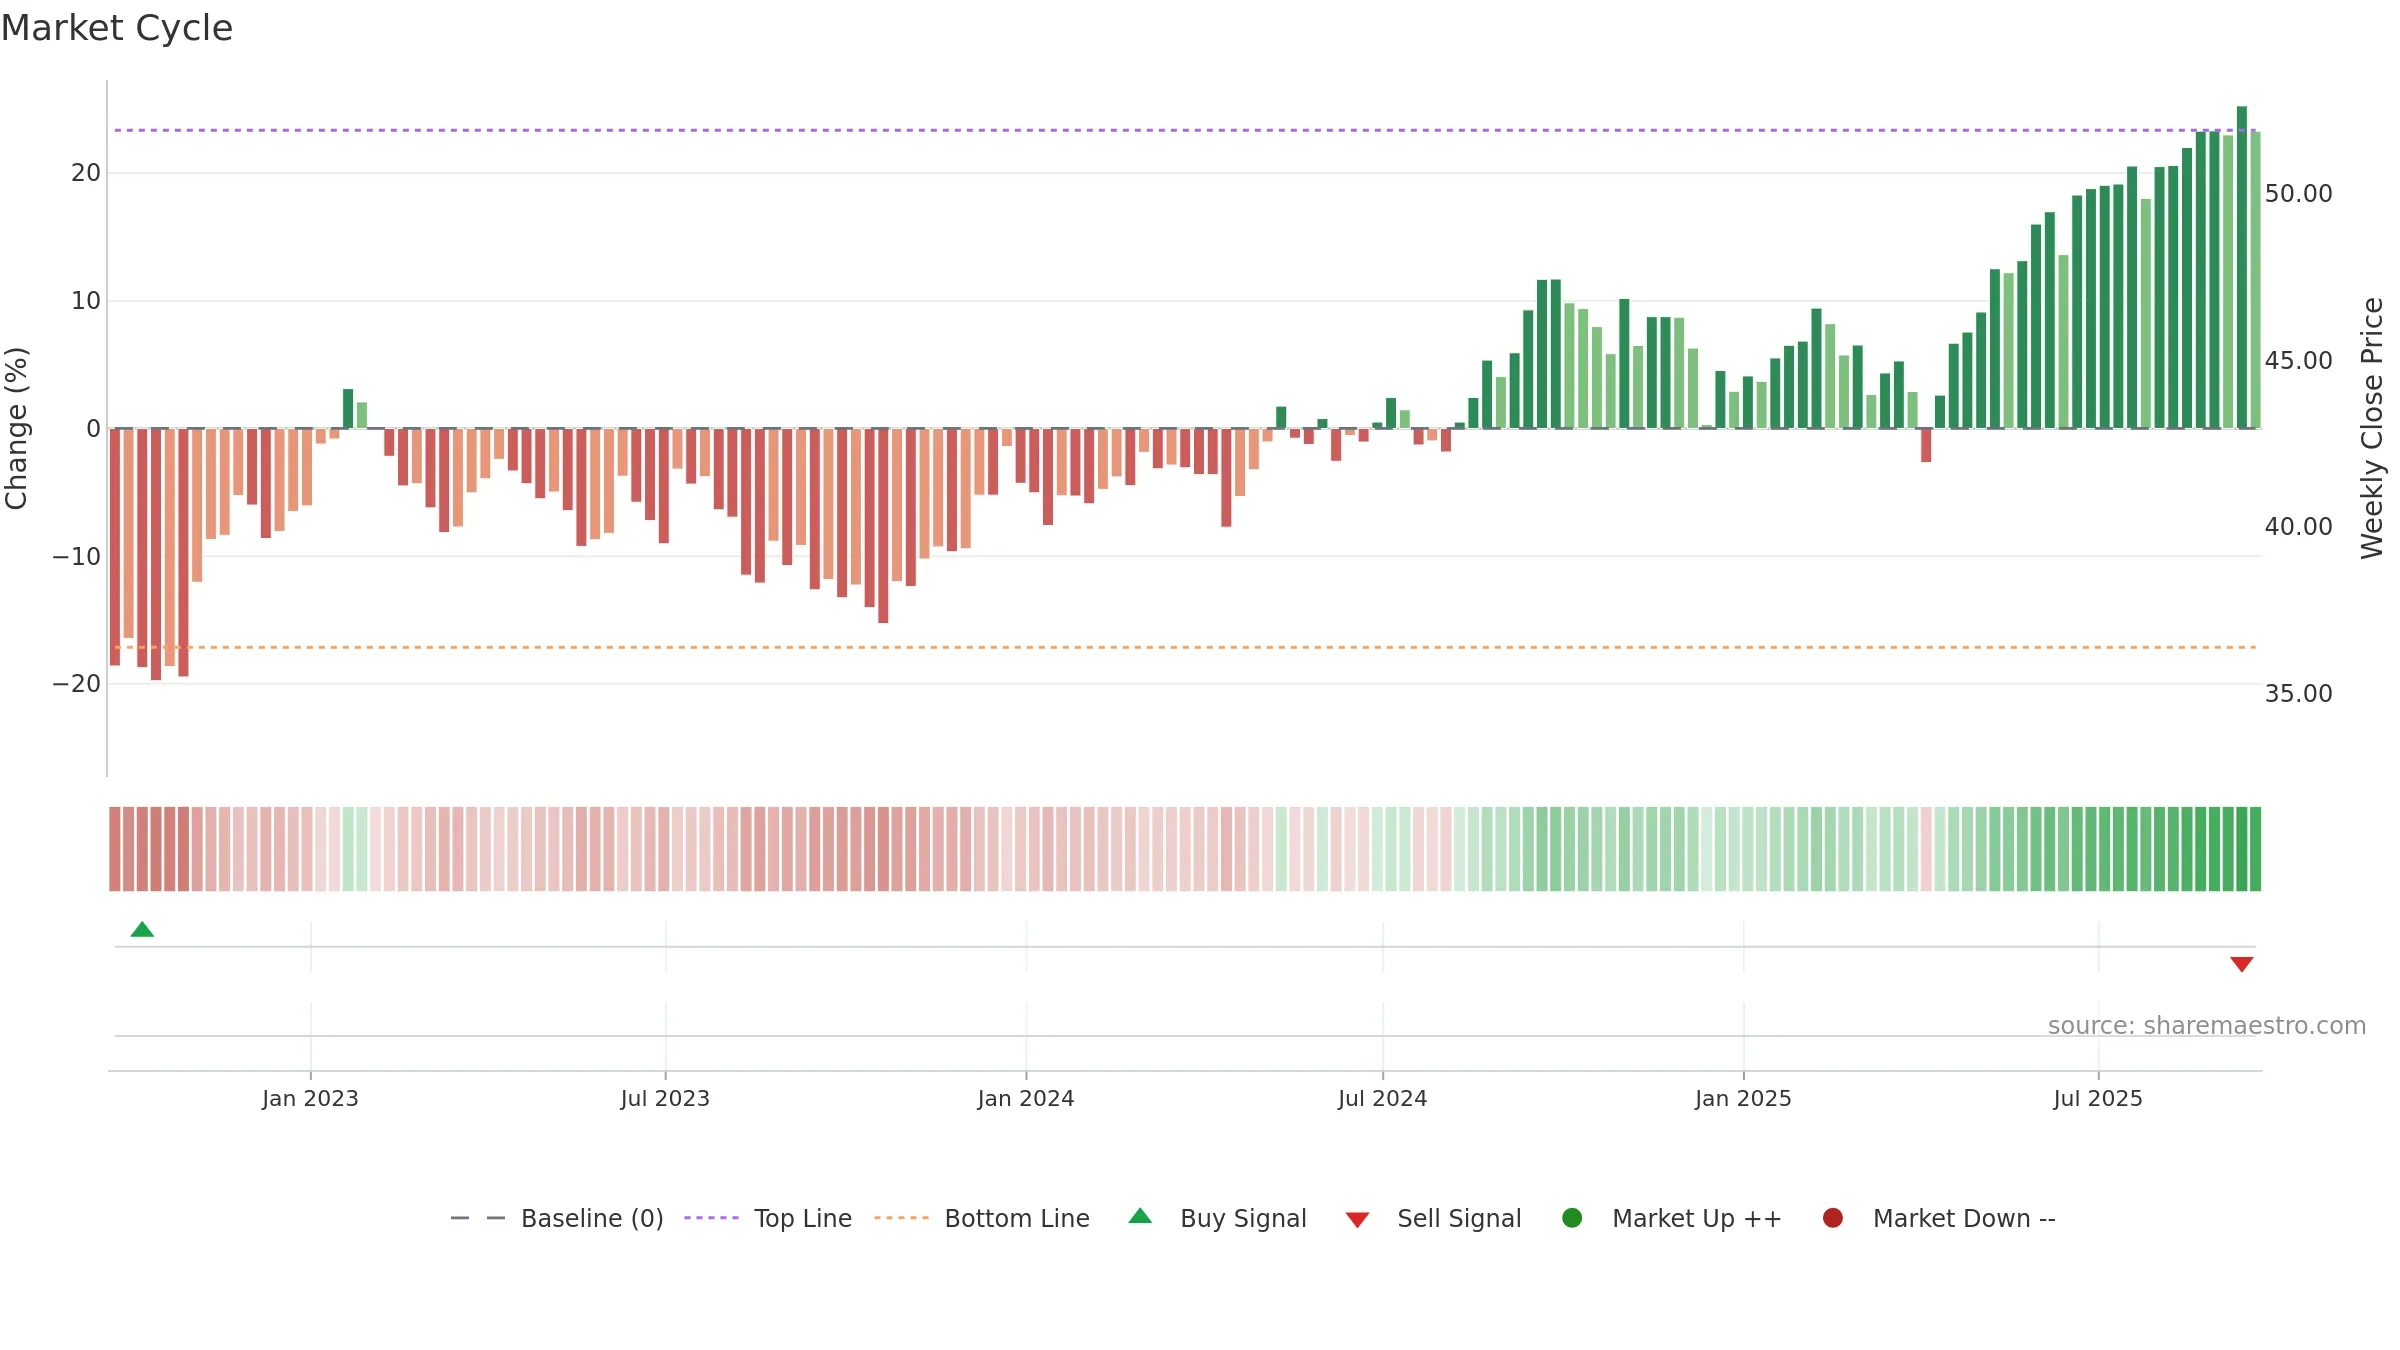Click the 50.00 price tick label
Viewport: 2400px width, 1350px height.
tap(2298, 194)
